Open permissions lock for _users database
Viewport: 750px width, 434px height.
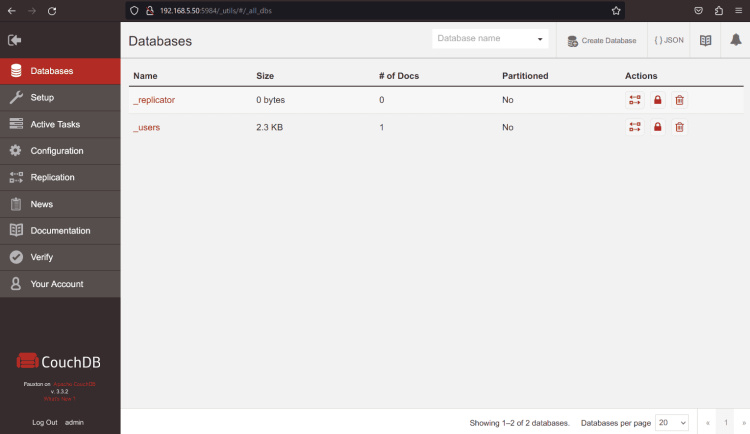(657, 127)
